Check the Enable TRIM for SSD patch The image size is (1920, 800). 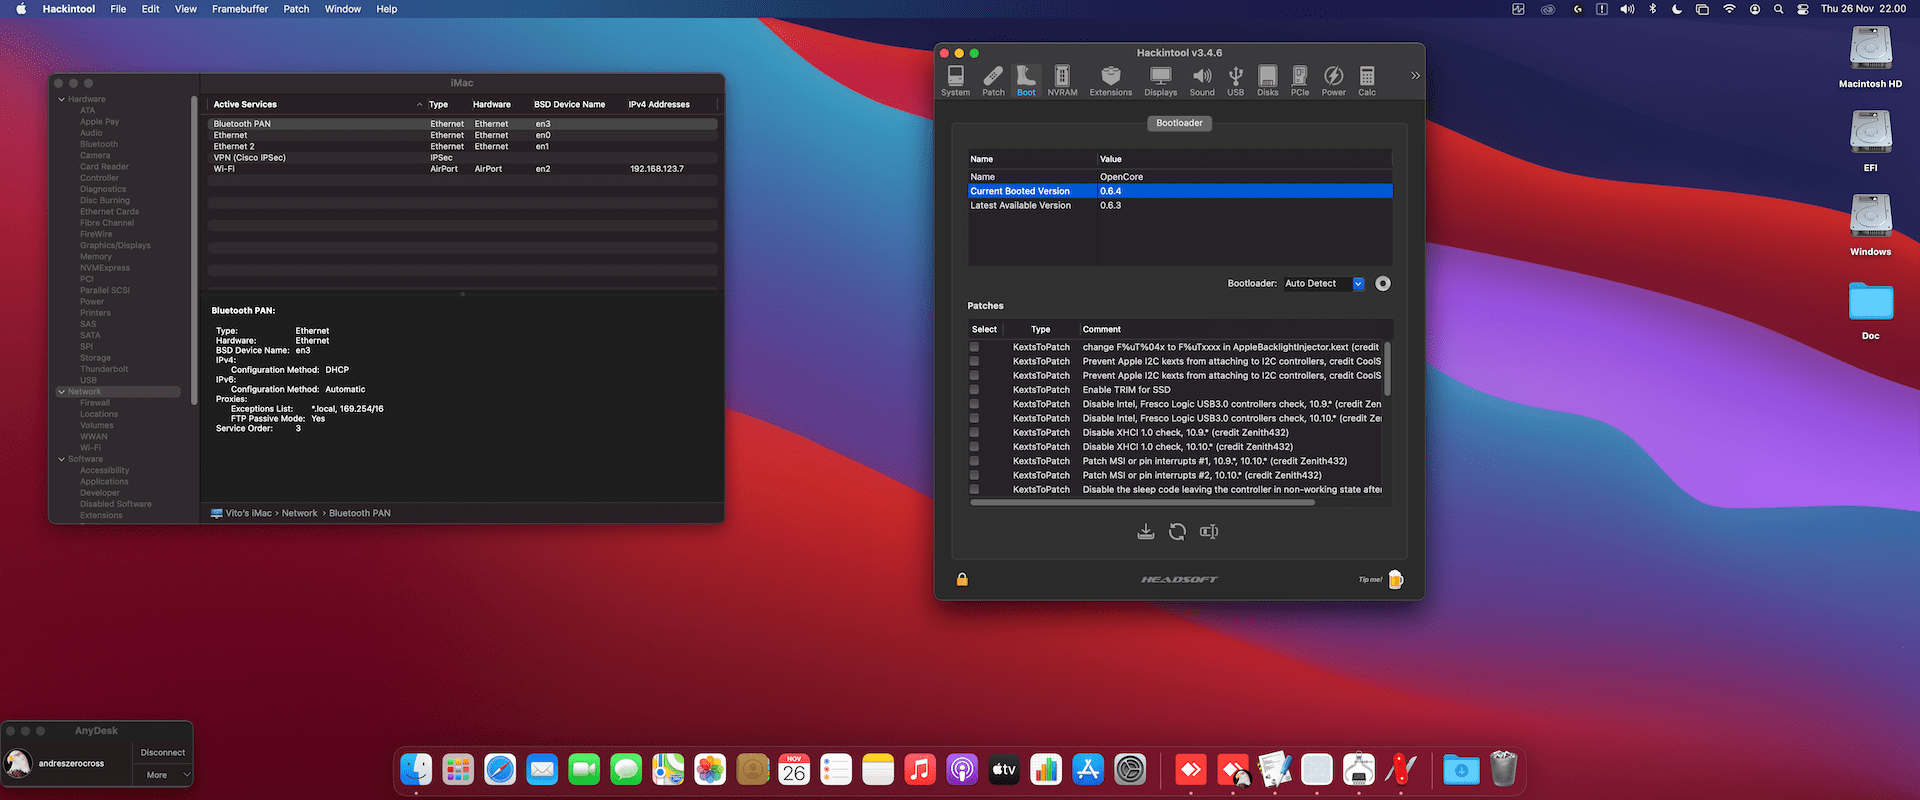[x=974, y=390]
